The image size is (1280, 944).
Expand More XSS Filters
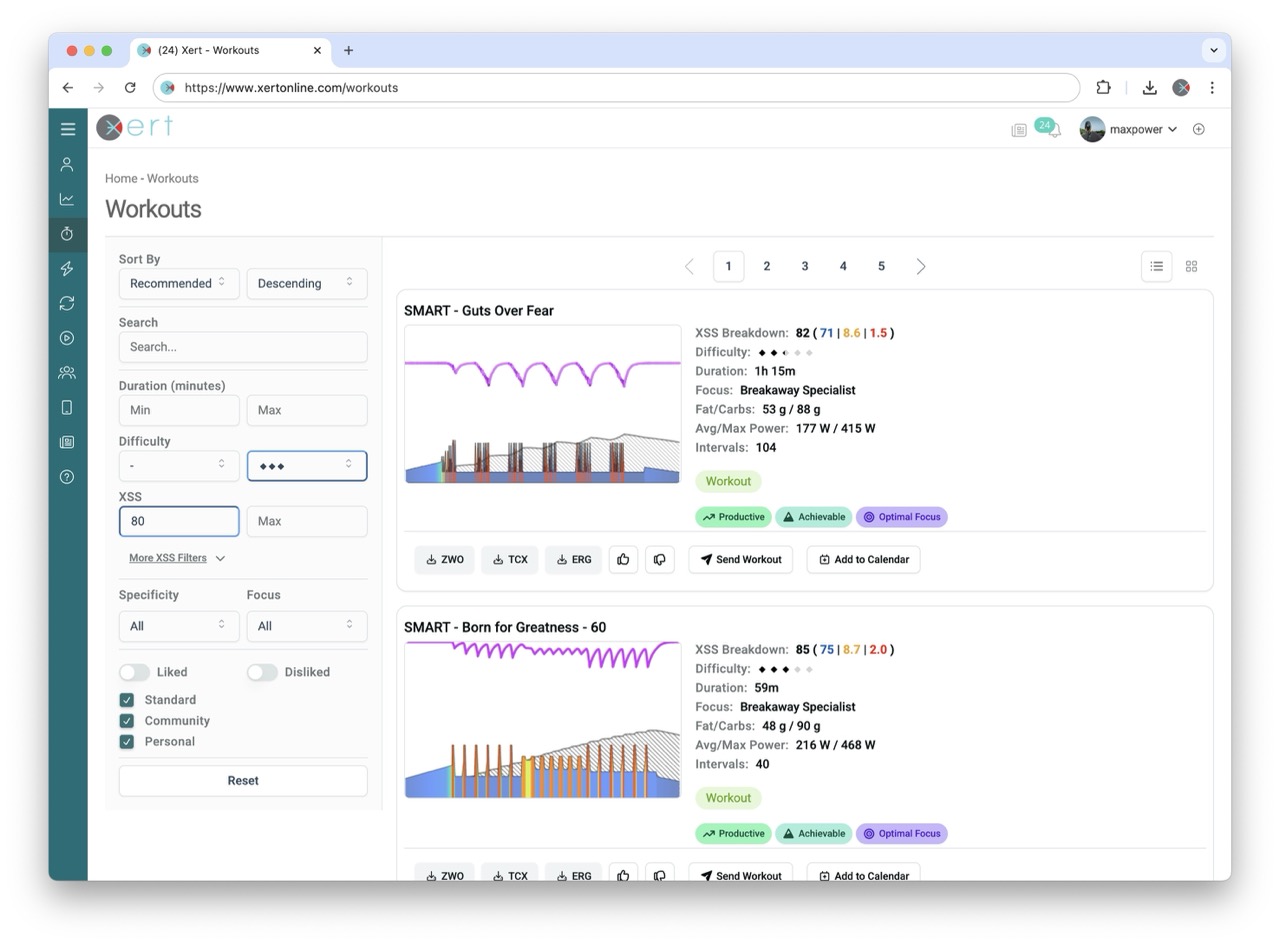[176, 558]
